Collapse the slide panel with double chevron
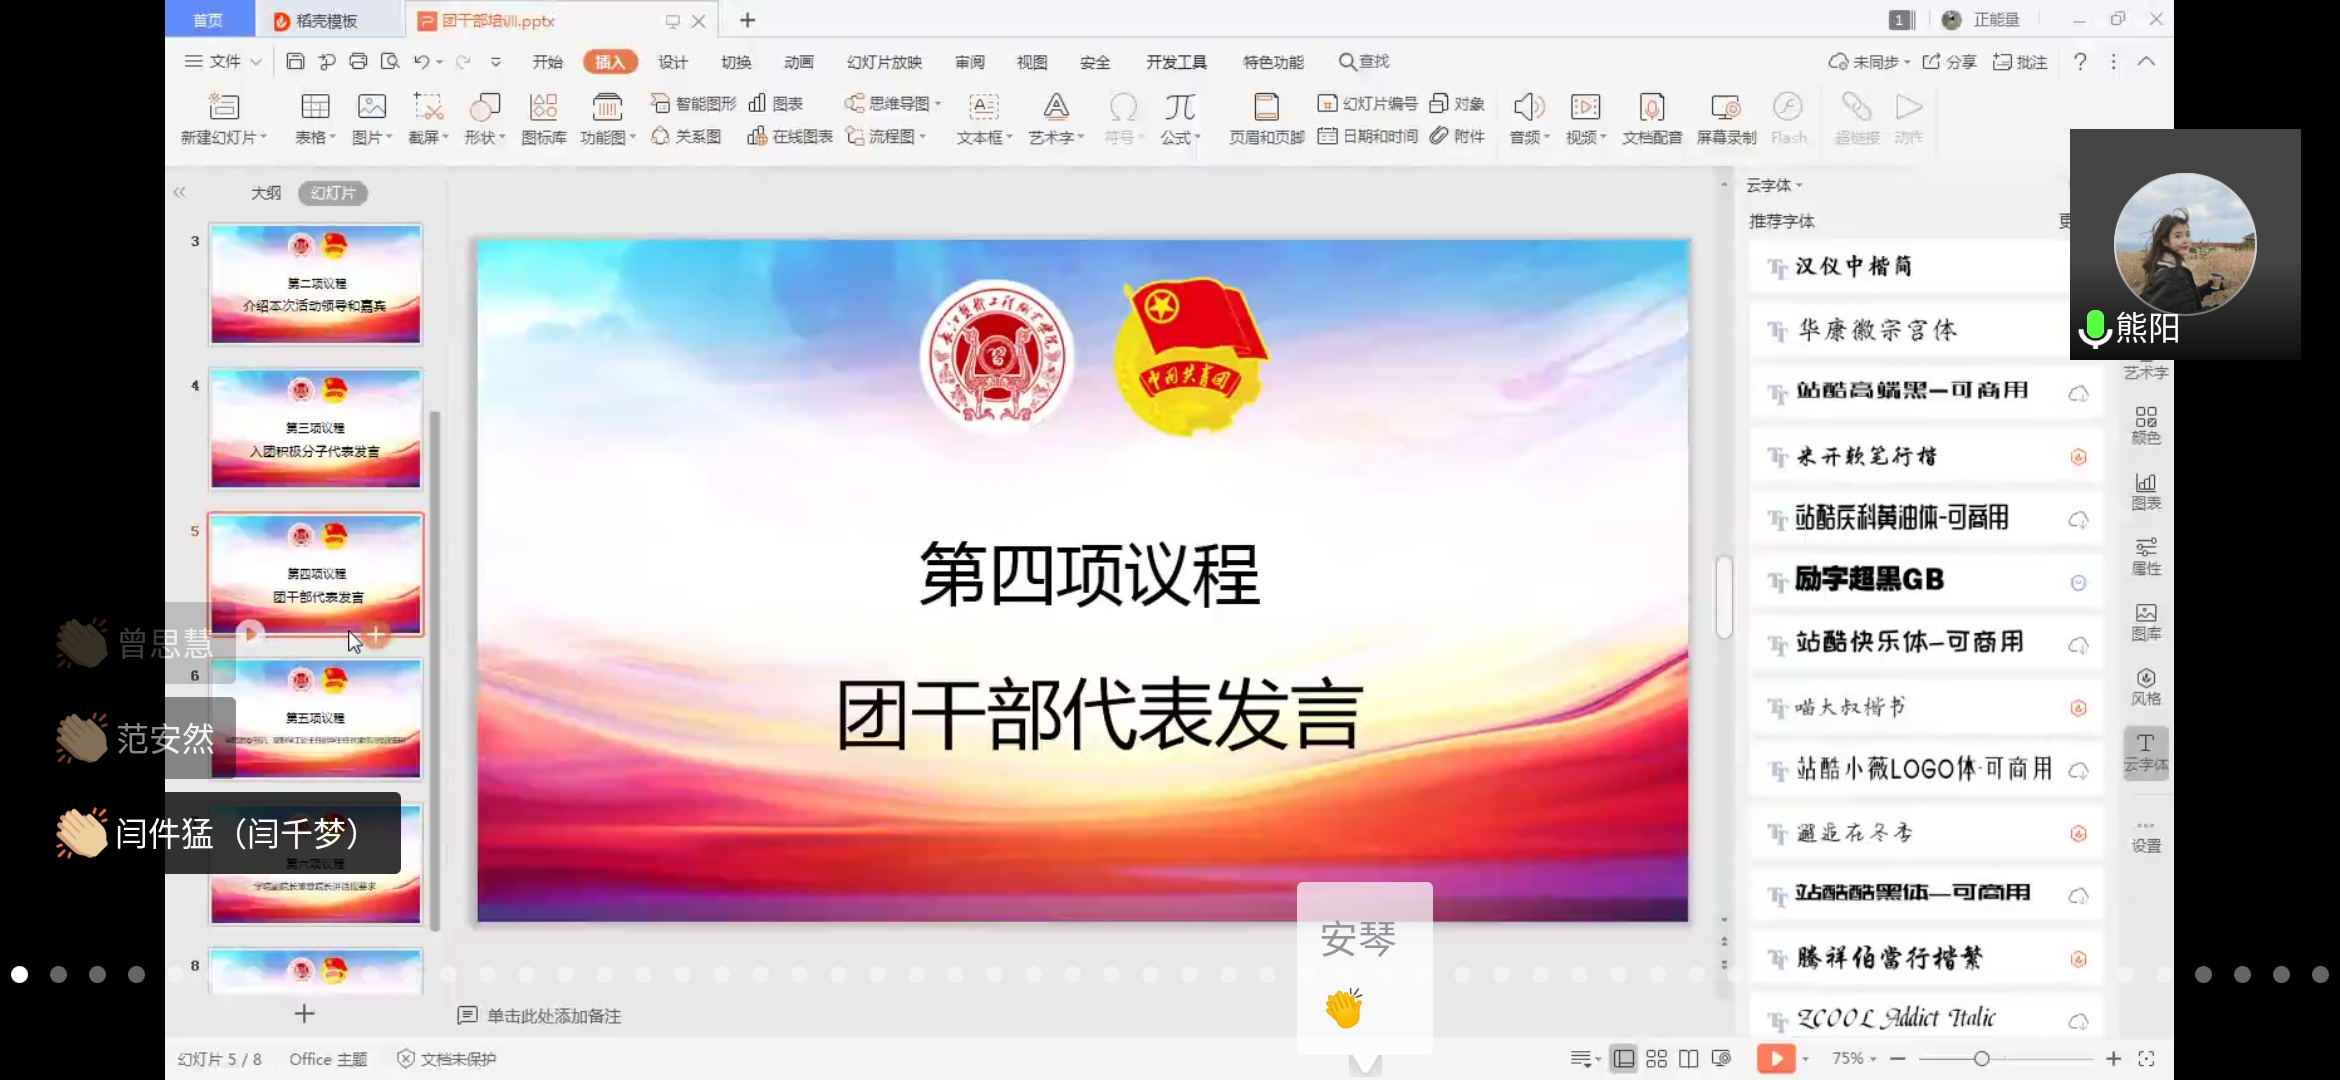The width and height of the screenshot is (2340, 1080). (x=179, y=192)
